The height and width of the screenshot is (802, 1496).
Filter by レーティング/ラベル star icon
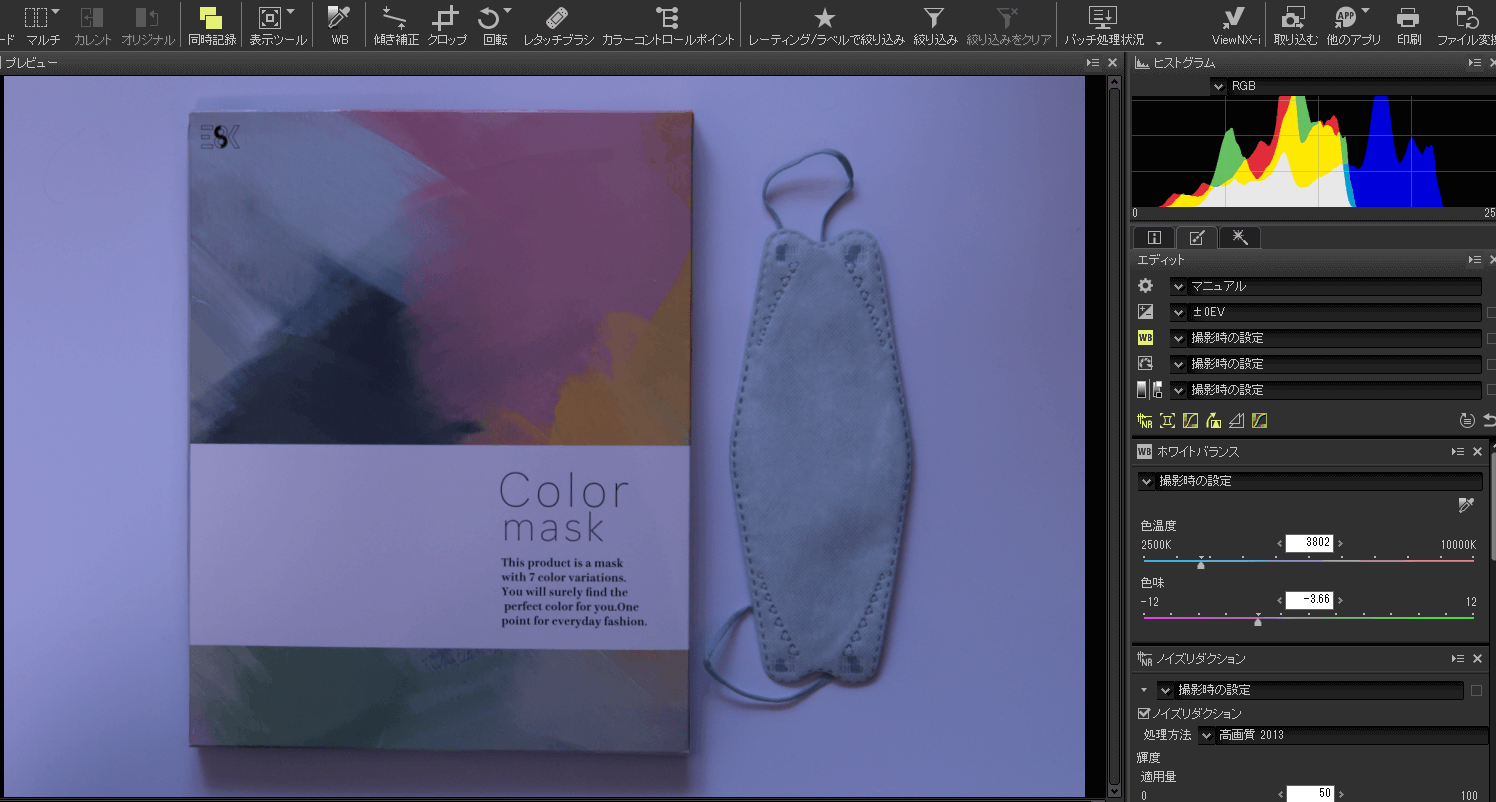pos(825,18)
